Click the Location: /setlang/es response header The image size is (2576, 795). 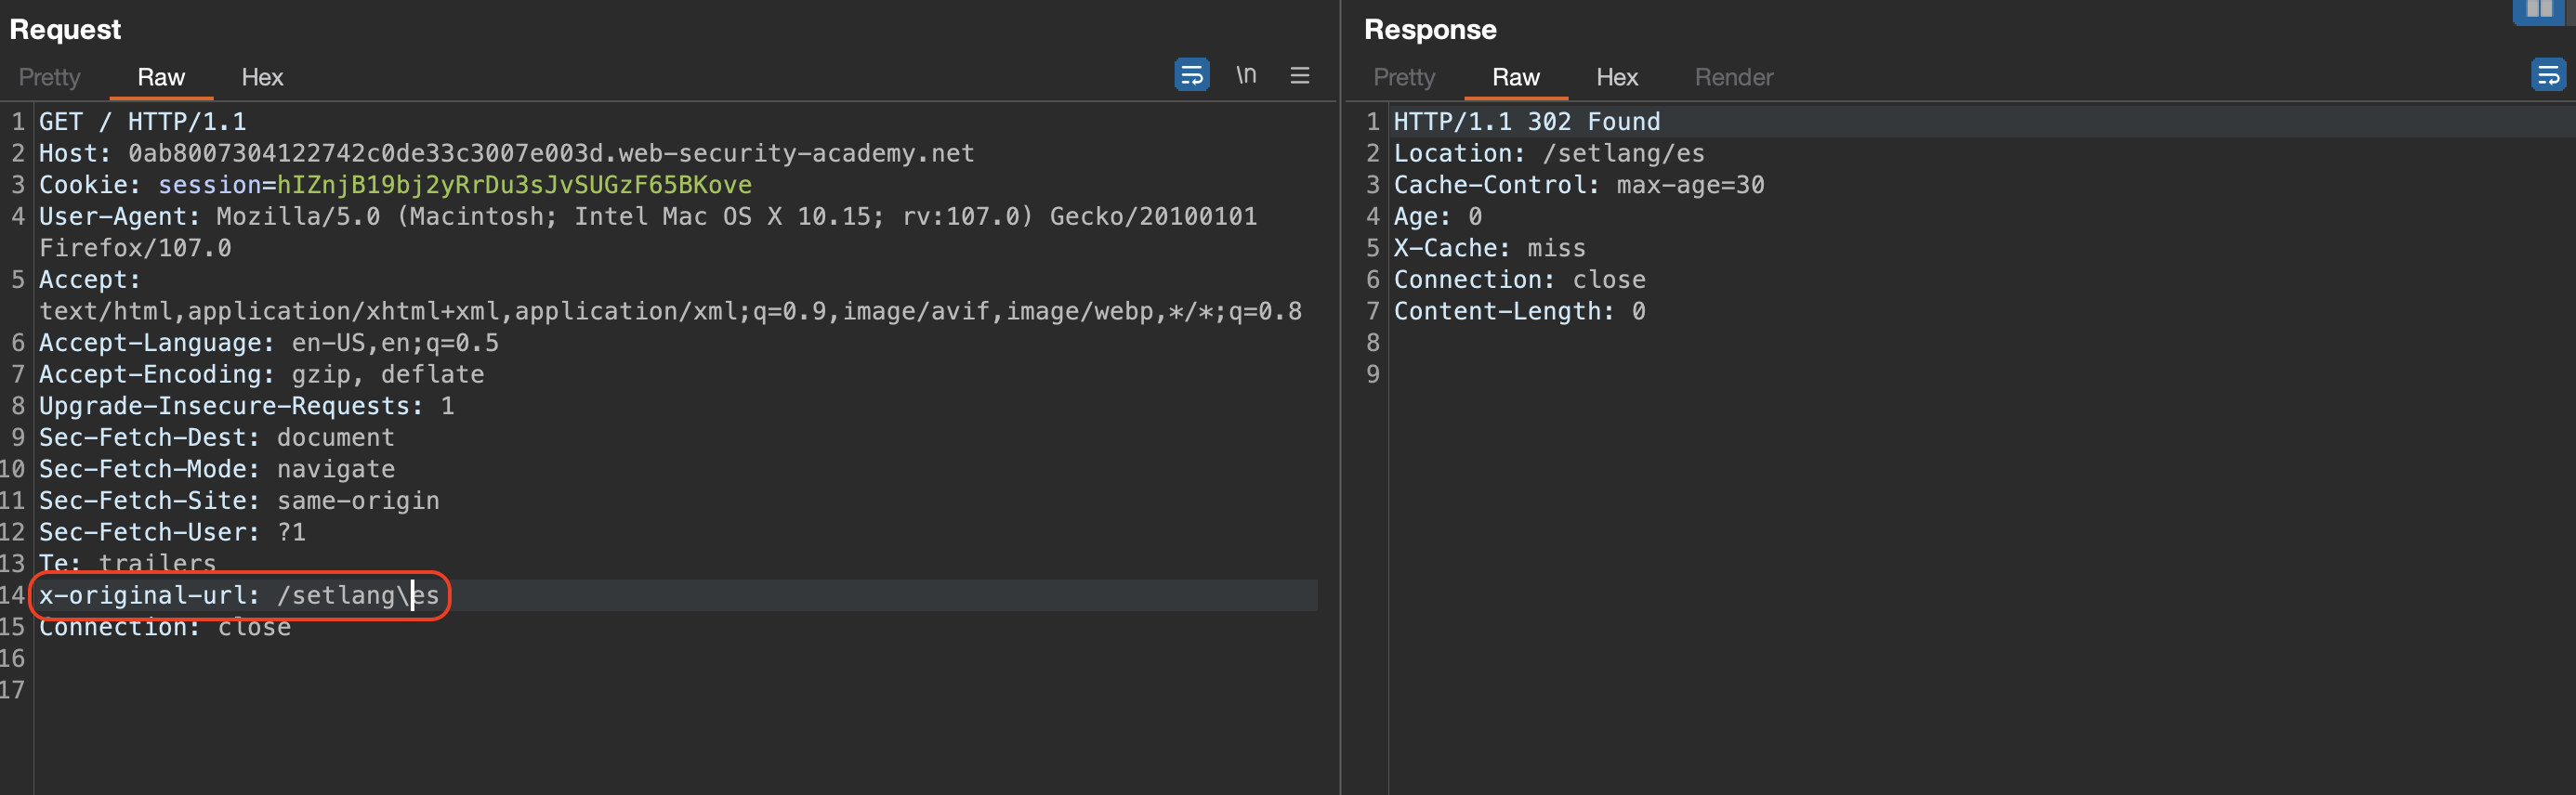tap(1548, 153)
